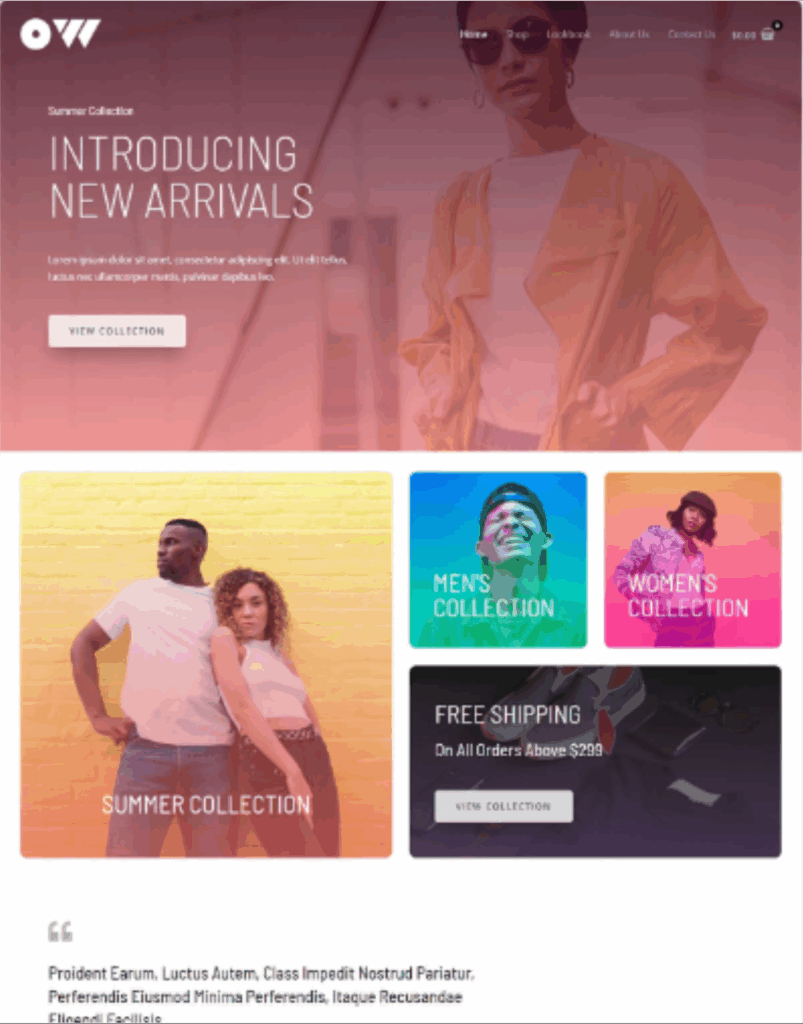Open the Summer Collection tile
The width and height of the screenshot is (803, 1024).
(x=206, y=665)
